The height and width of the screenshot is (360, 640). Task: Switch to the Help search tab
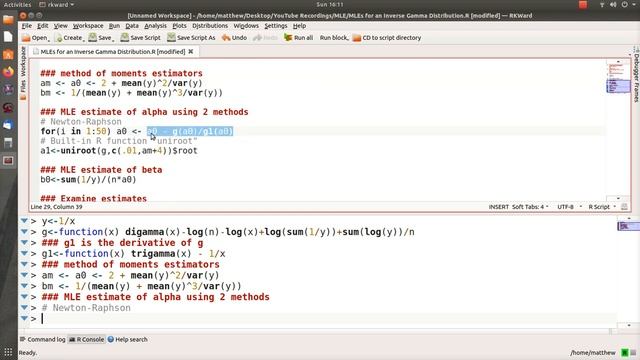127,340
